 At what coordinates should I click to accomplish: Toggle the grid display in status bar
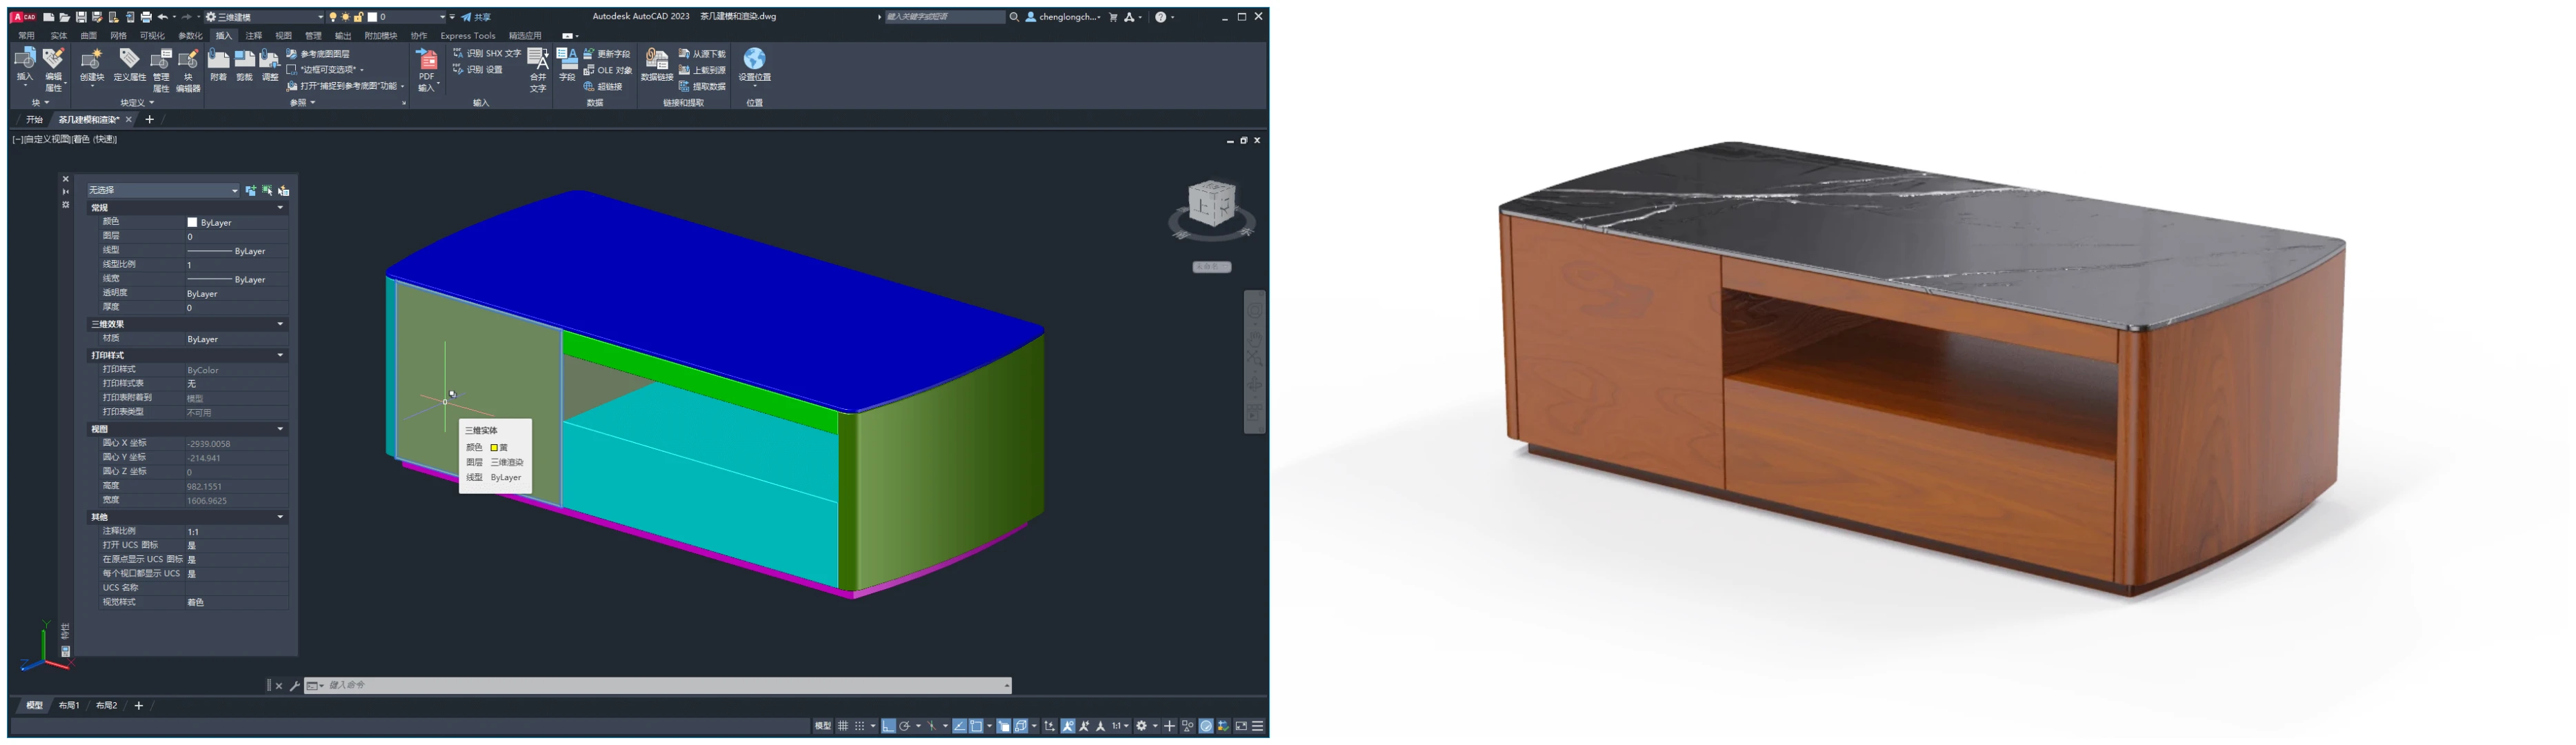point(843,726)
